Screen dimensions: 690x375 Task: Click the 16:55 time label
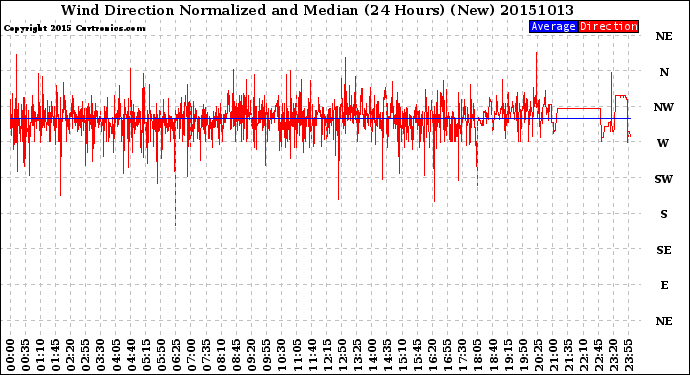pyautogui.click(x=448, y=355)
